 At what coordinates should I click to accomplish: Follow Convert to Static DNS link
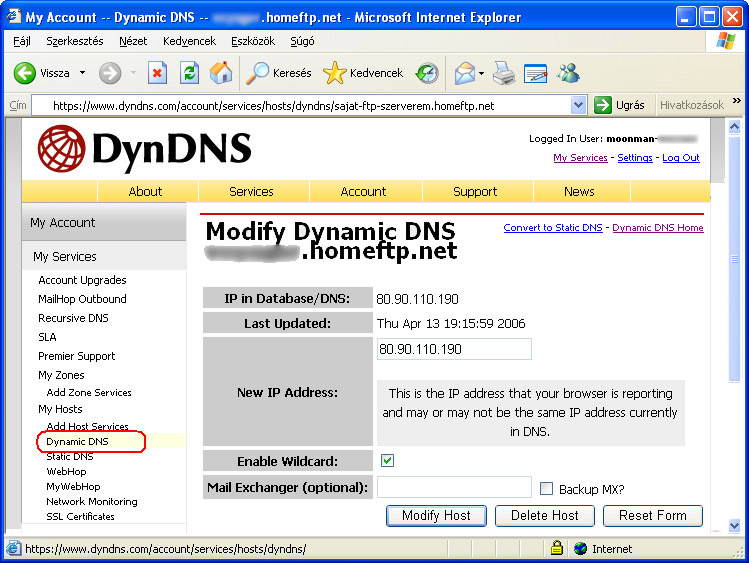tap(553, 228)
